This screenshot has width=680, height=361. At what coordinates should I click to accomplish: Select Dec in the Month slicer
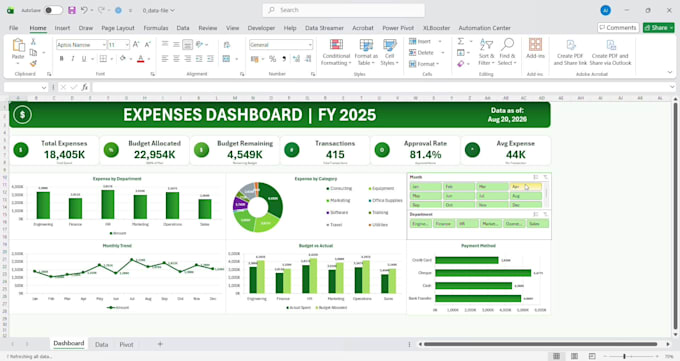[526, 205]
